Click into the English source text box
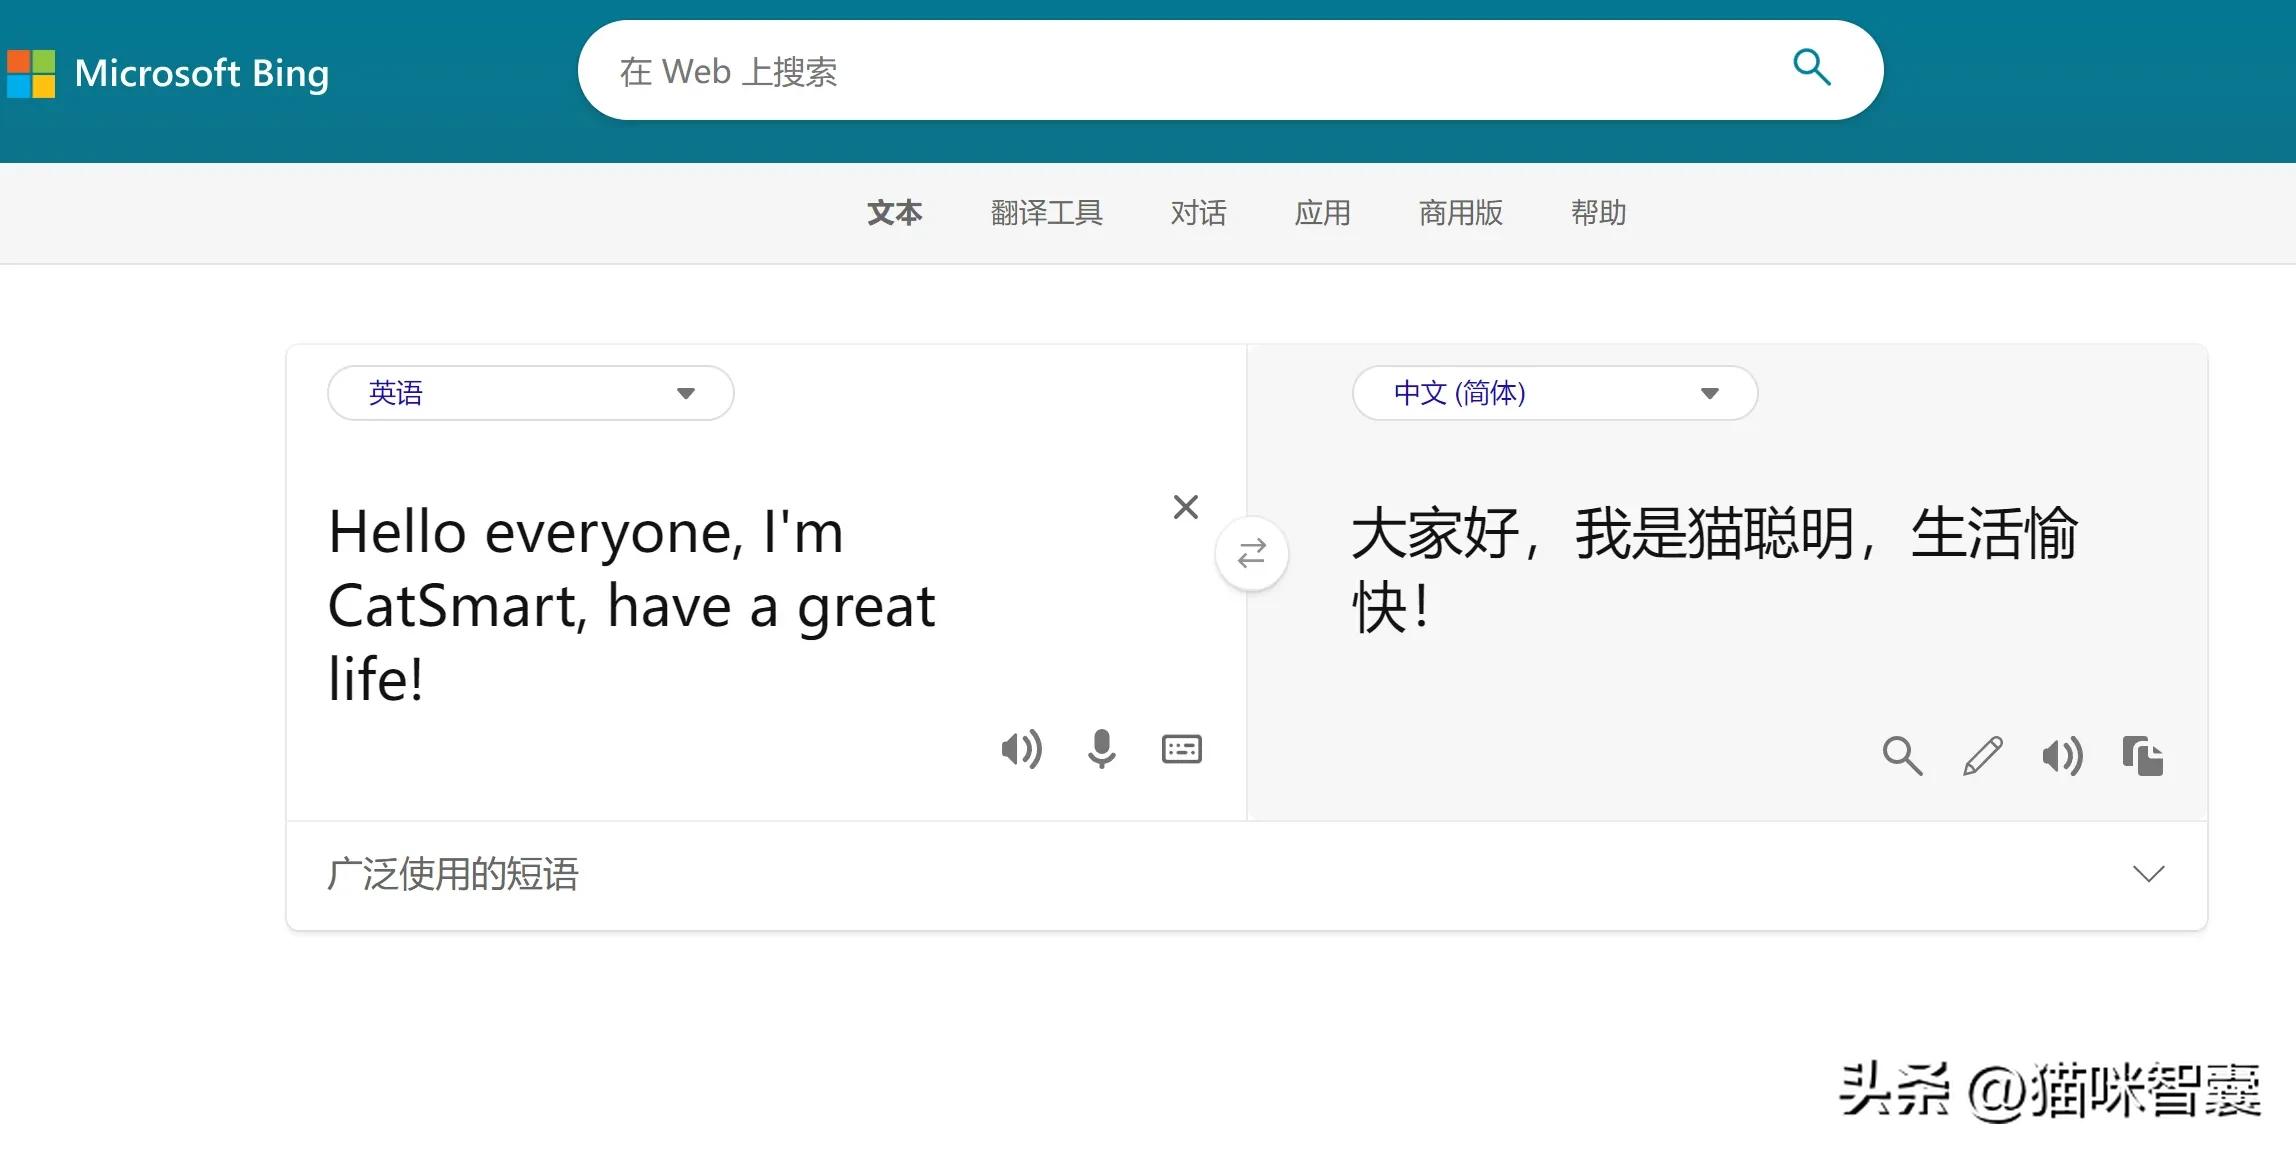2296x1154 pixels. 632,605
